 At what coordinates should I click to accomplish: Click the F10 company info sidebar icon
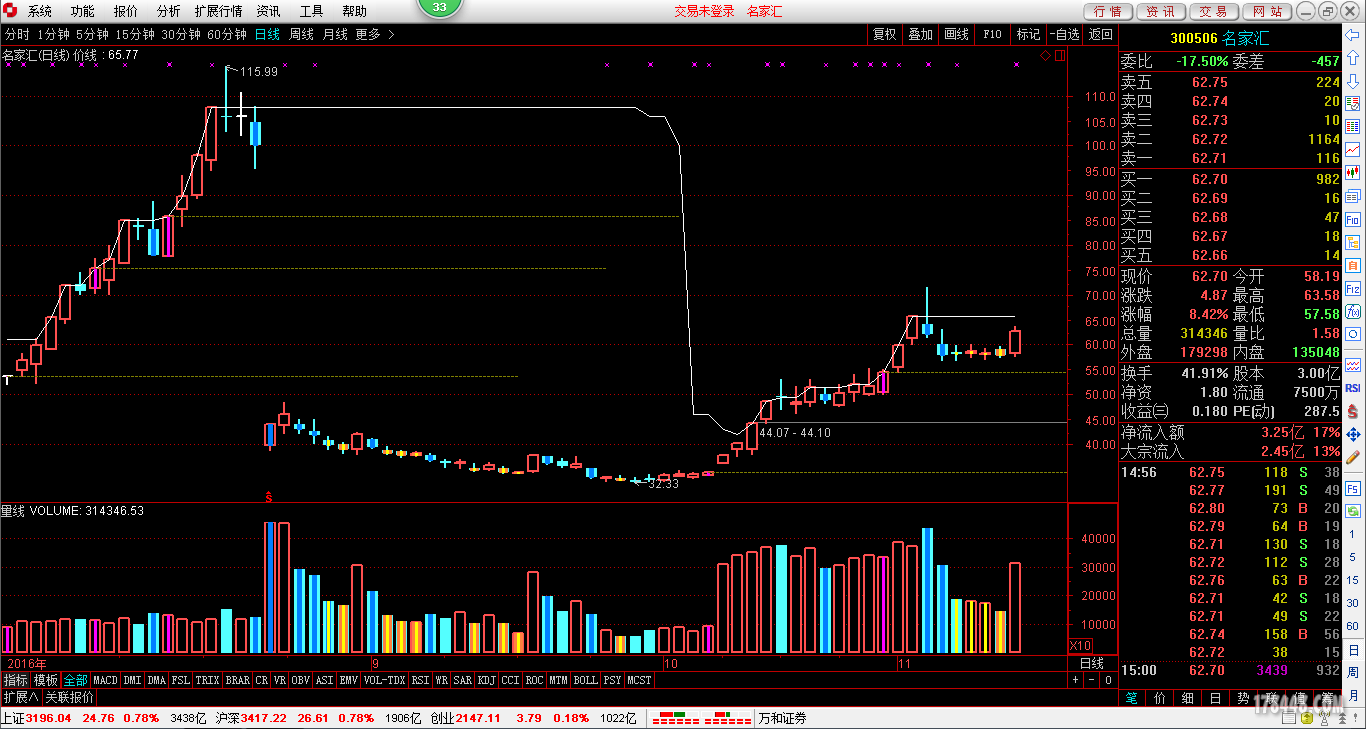coord(1353,219)
